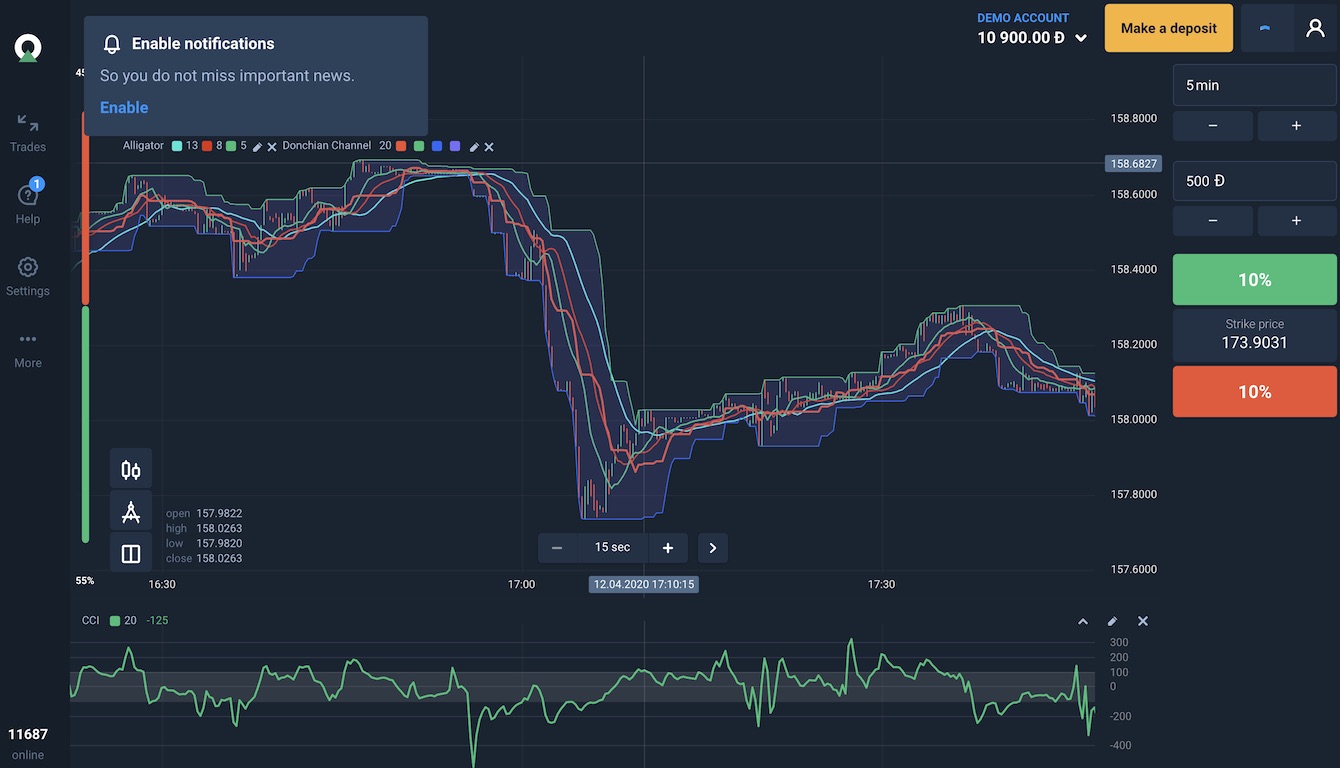The image size is (1340, 768).
Task: Click the 500 Đ amount field
Action: pos(1254,181)
